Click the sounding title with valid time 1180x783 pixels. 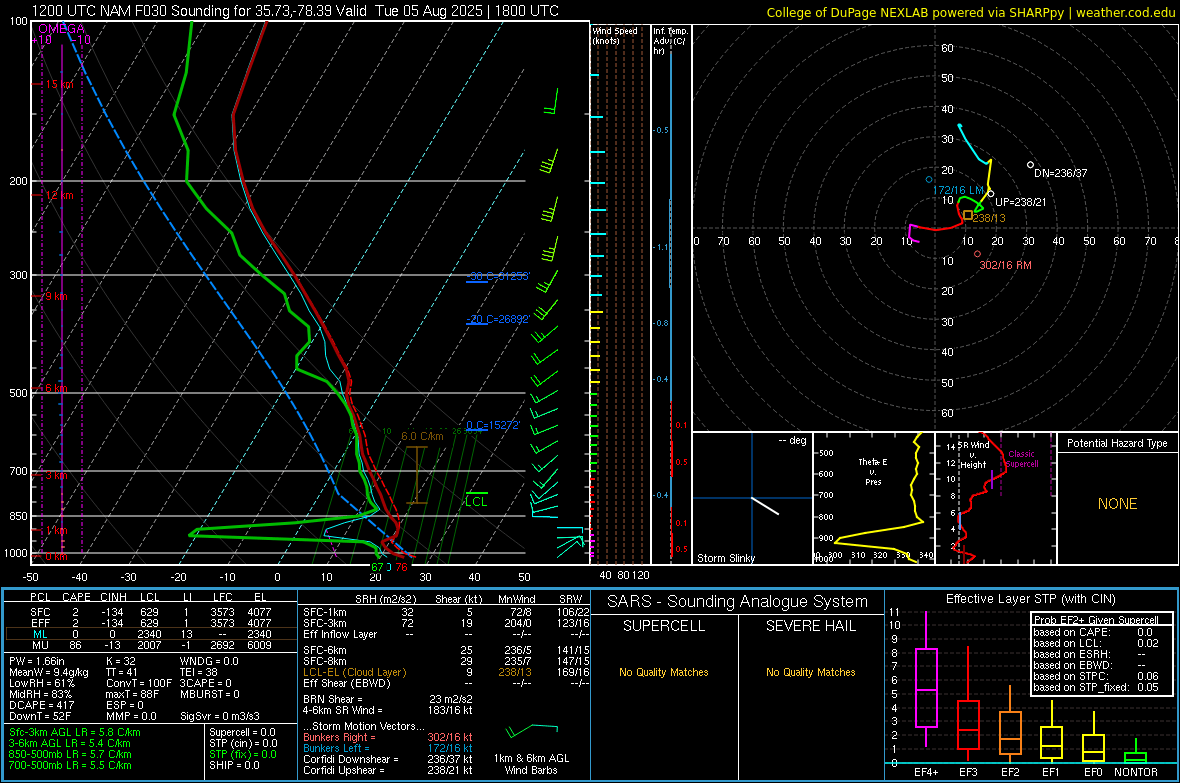pyautogui.click(x=295, y=11)
